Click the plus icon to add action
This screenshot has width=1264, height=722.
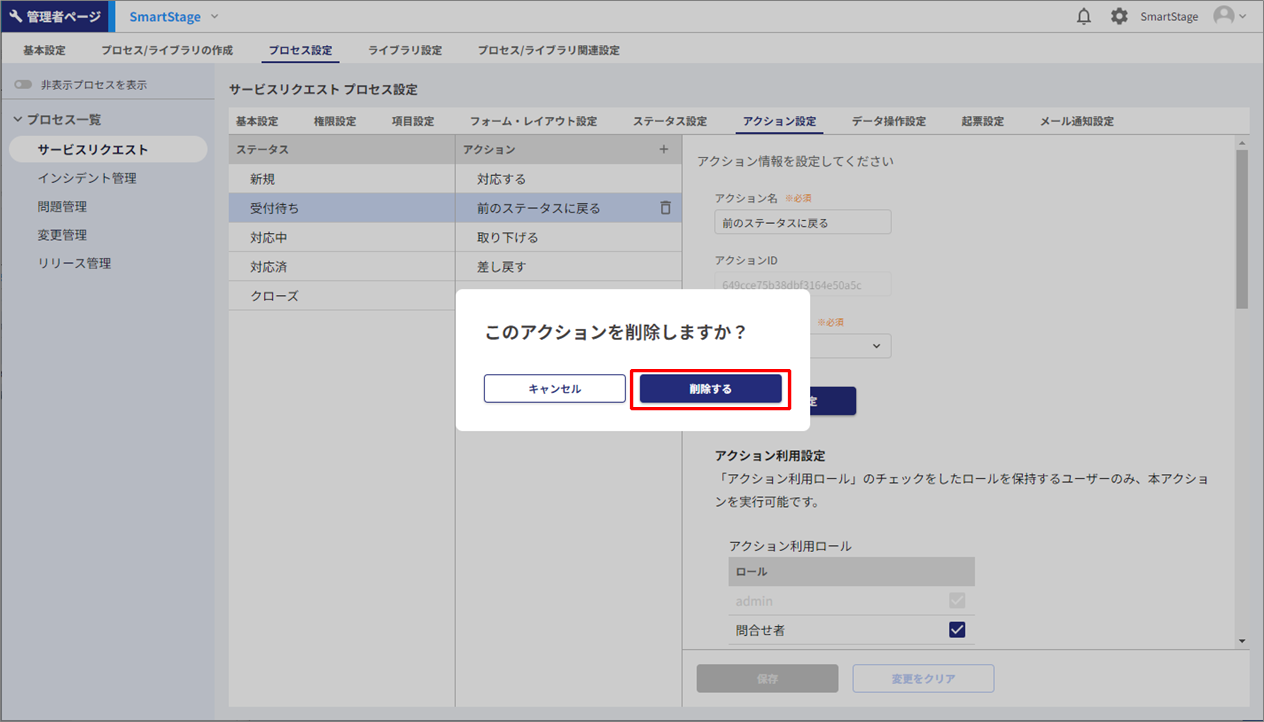coord(663,149)
